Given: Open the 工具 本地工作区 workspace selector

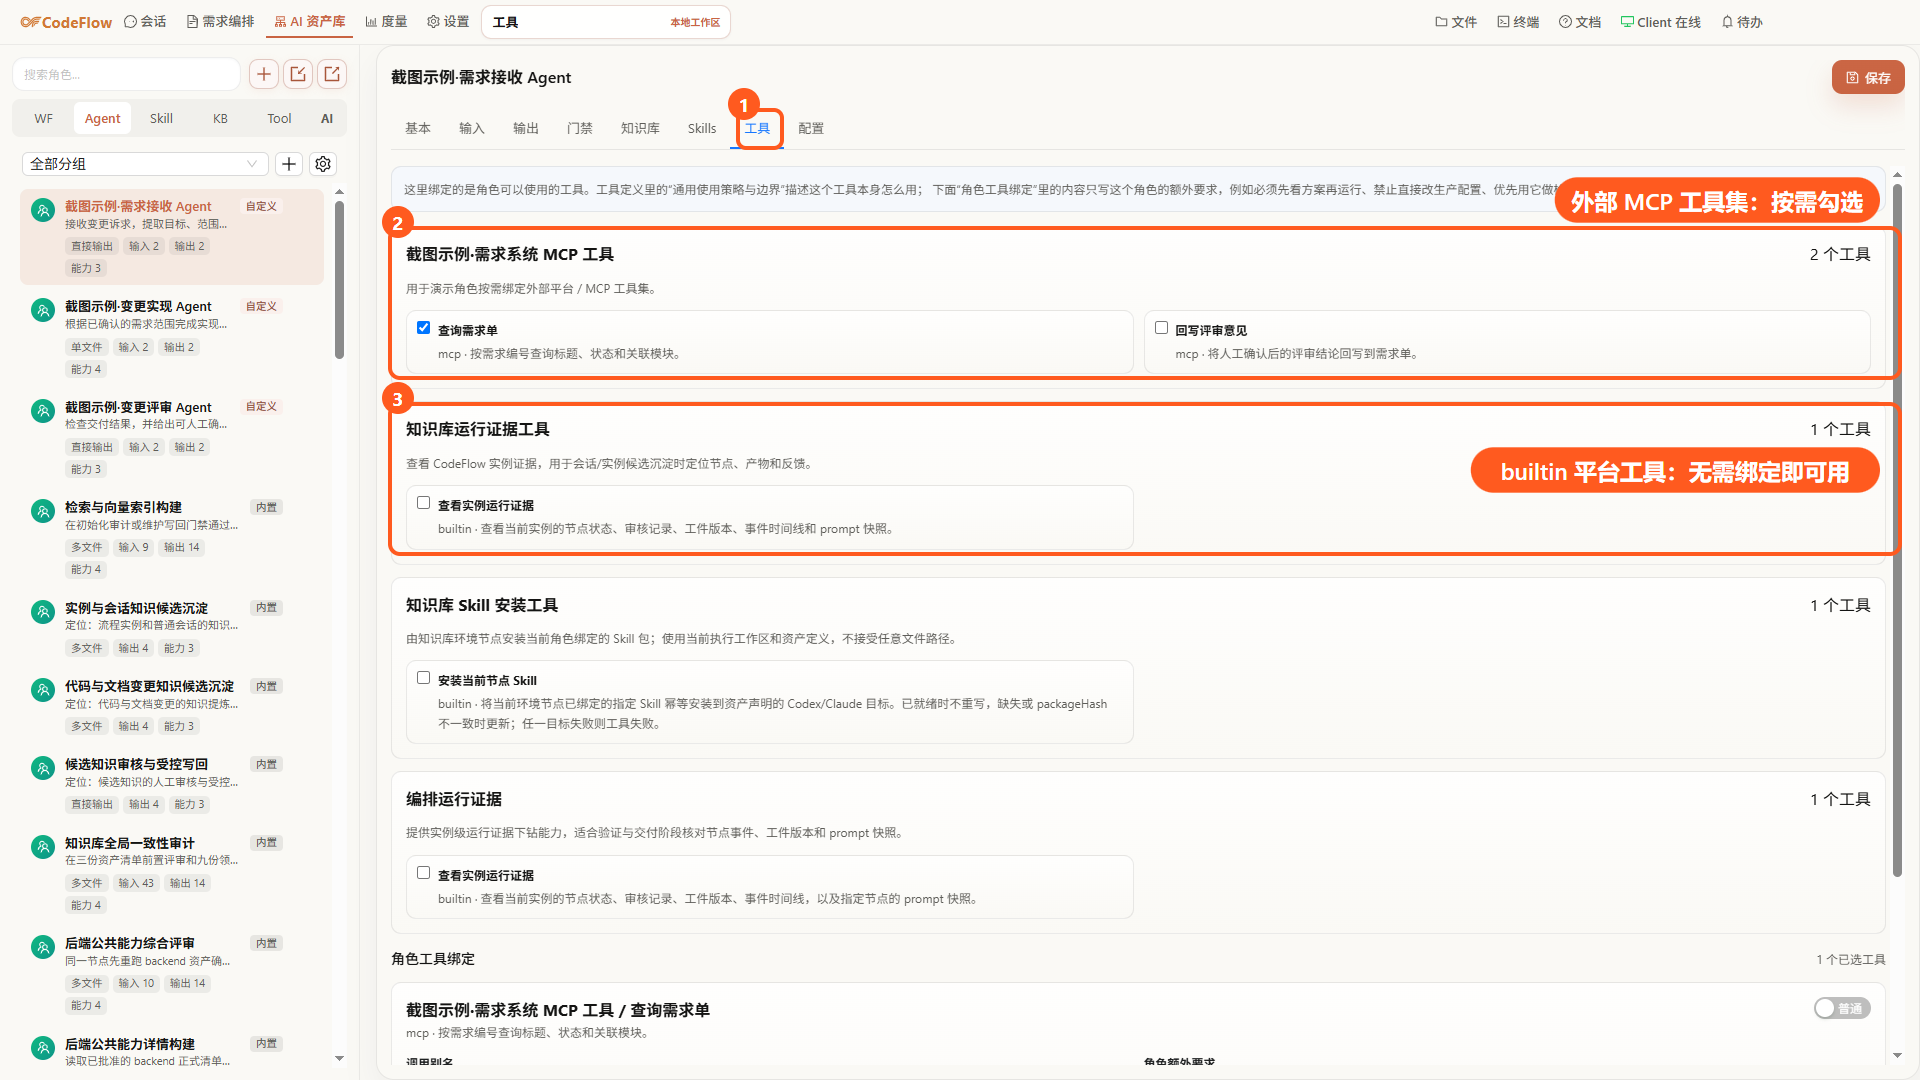Looking at the screenshot, I should [x=606, y=22].
